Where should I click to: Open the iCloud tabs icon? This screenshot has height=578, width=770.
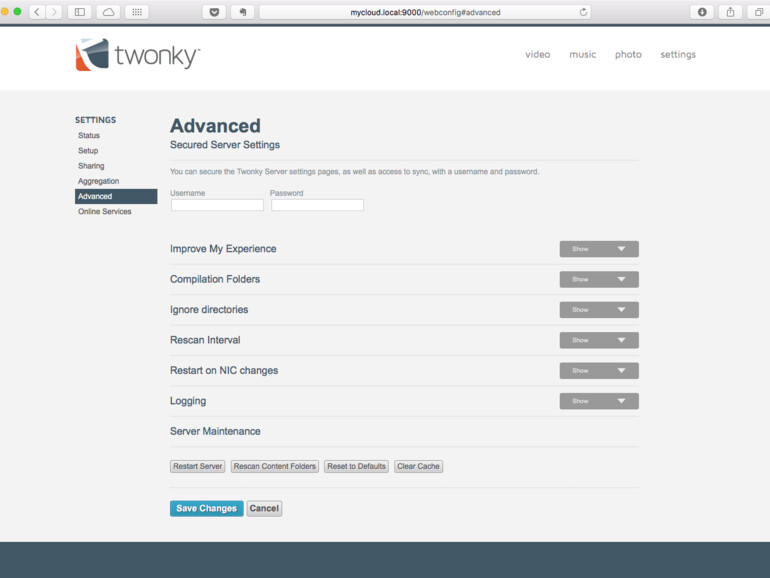(x=109, y=12)
